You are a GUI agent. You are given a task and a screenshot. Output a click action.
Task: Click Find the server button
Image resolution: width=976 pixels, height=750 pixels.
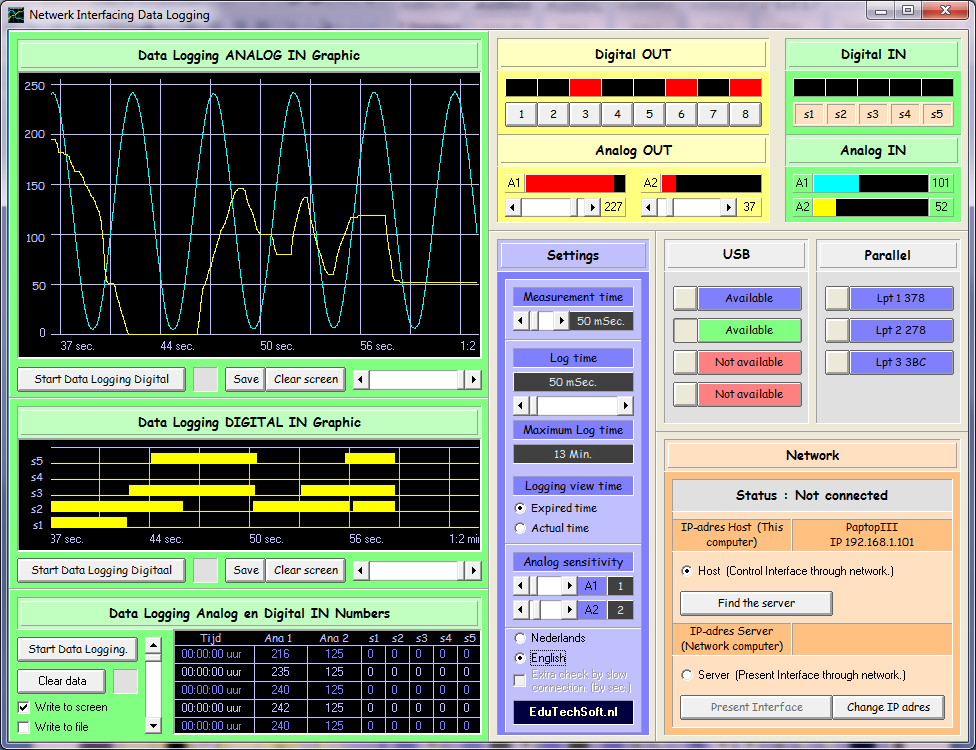[756, 603]
